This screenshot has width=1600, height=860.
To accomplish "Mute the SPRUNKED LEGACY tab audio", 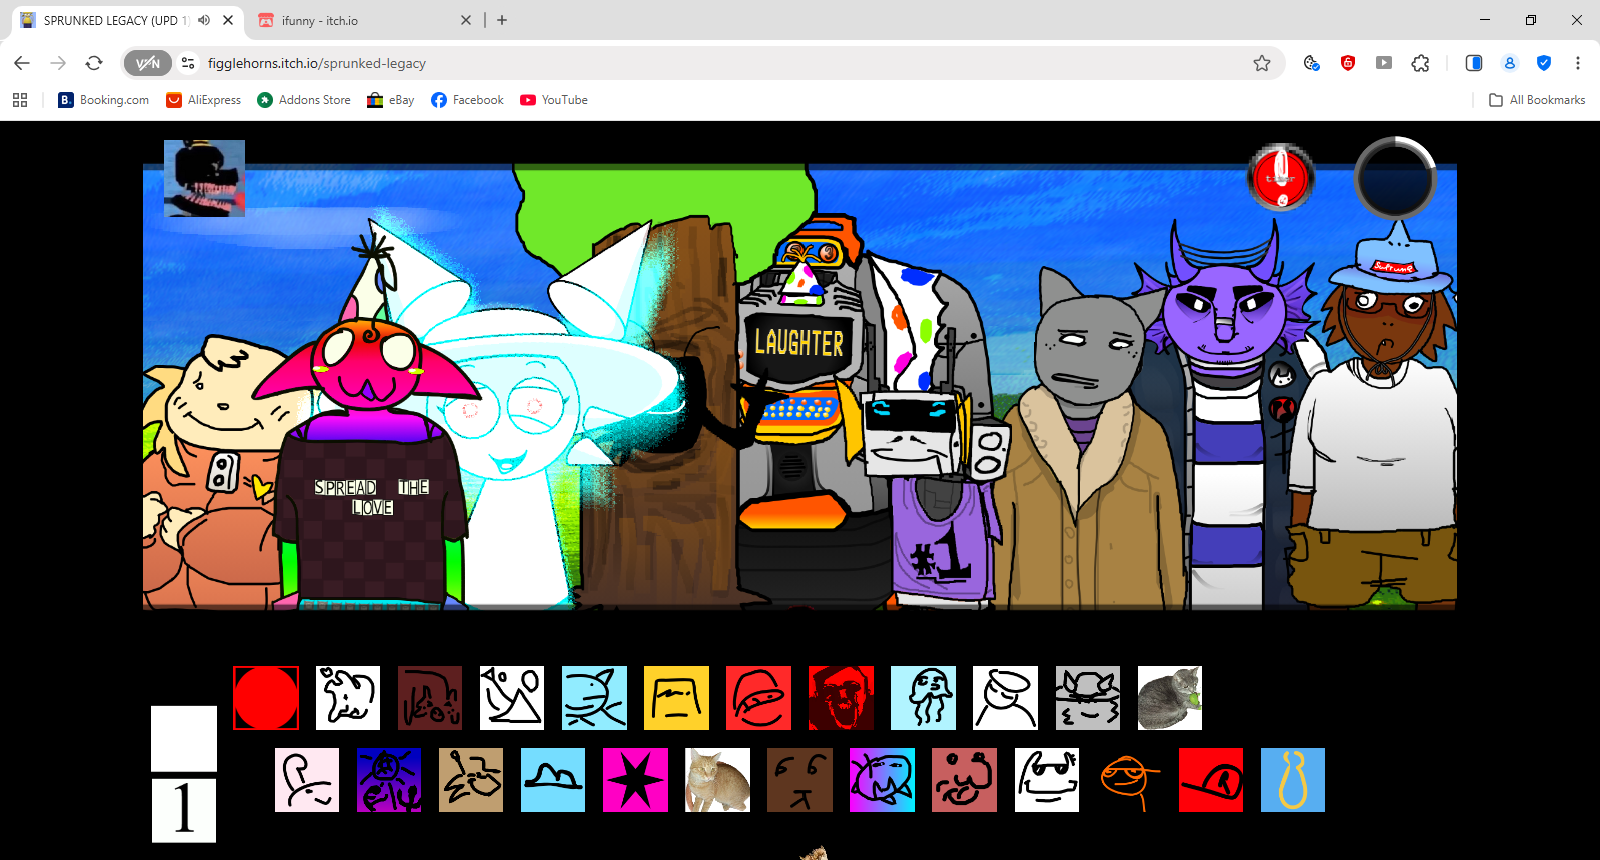I will 204,20.
